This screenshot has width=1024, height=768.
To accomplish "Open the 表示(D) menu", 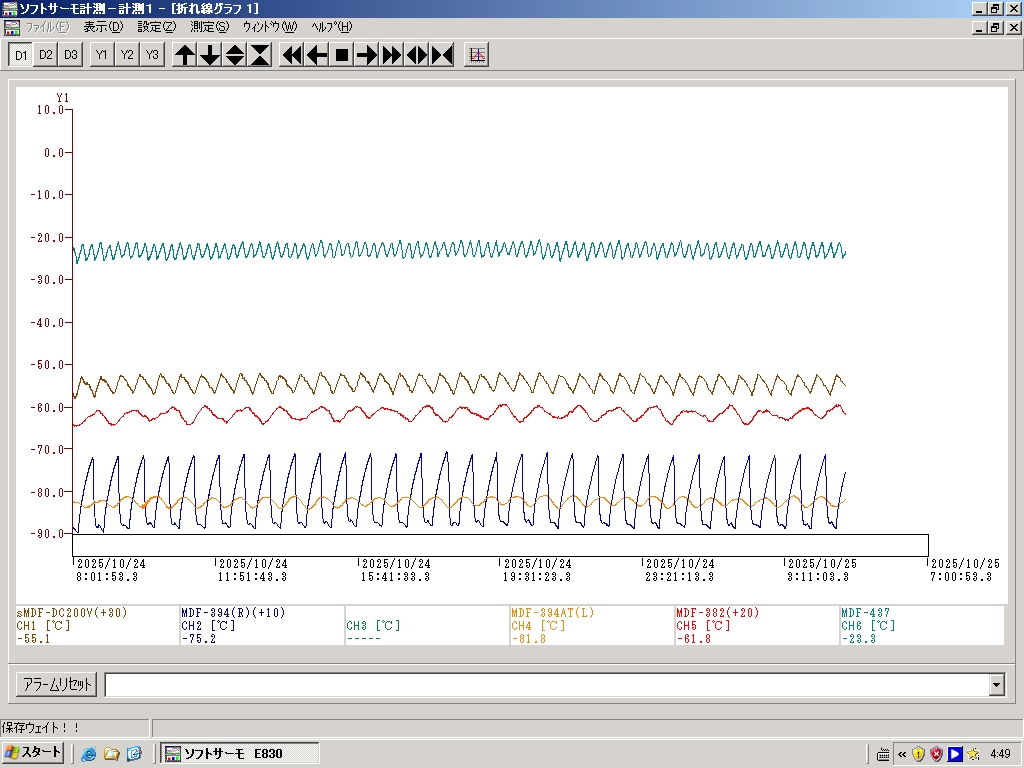I will [x=103, y=27].
